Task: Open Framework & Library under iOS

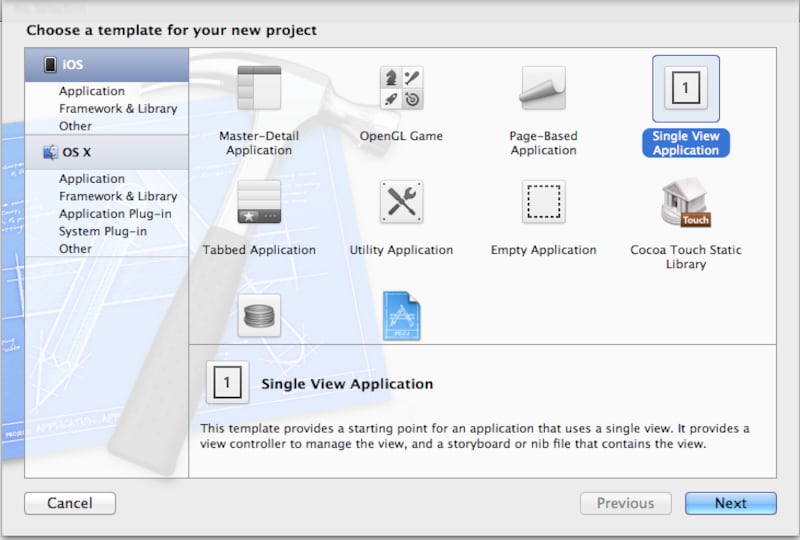Action: click(x=118, y=108)
